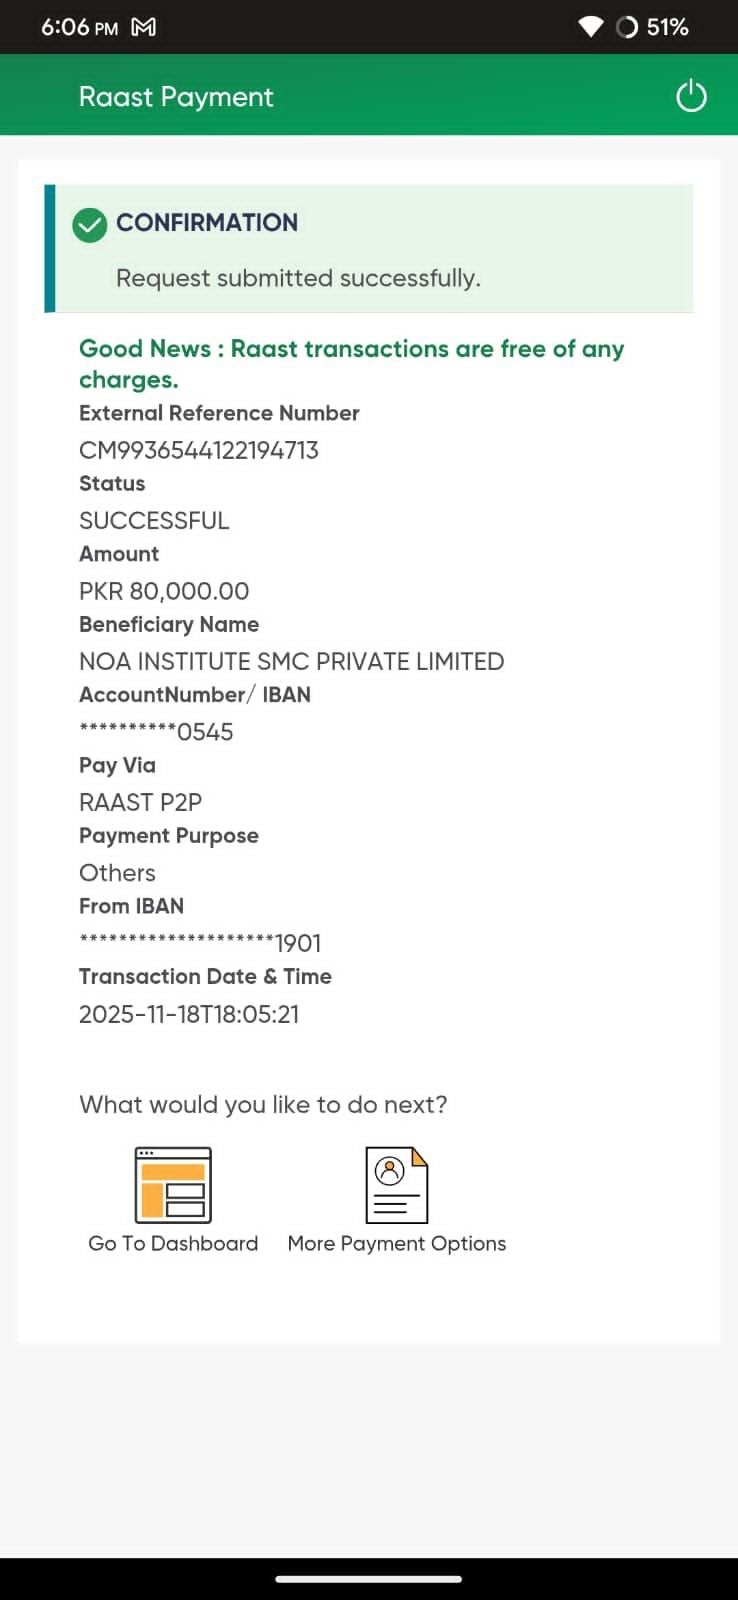Image resolution: width=738 pixels, height=1600 pixels.
Task: Click the Go To Dashboard label
Action: tap(173, 1243)
